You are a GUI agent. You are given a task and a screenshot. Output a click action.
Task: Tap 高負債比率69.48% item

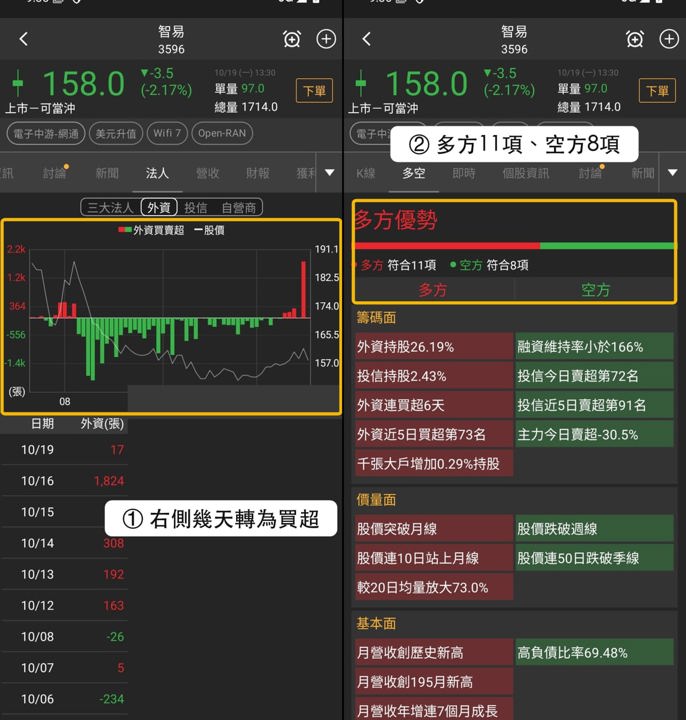pyautogui.click(x=594, y=652)
